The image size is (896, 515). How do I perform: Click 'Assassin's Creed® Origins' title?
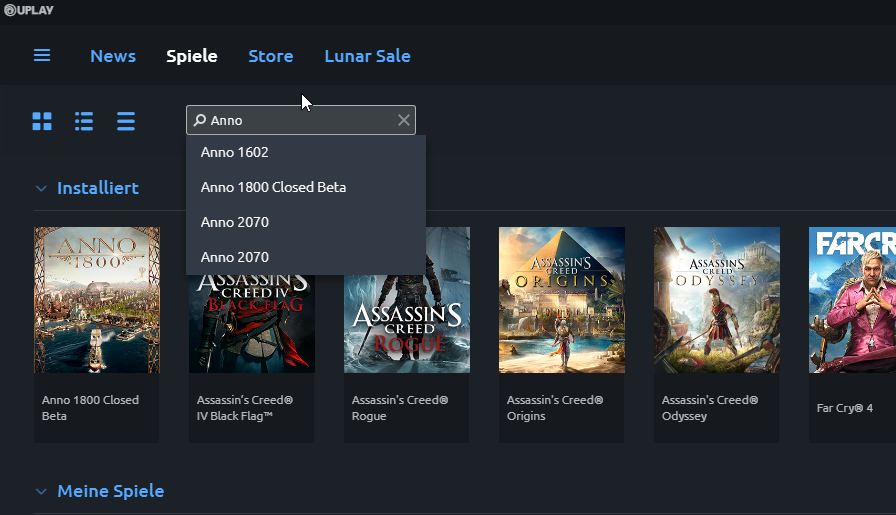click(x=555, y=408)
